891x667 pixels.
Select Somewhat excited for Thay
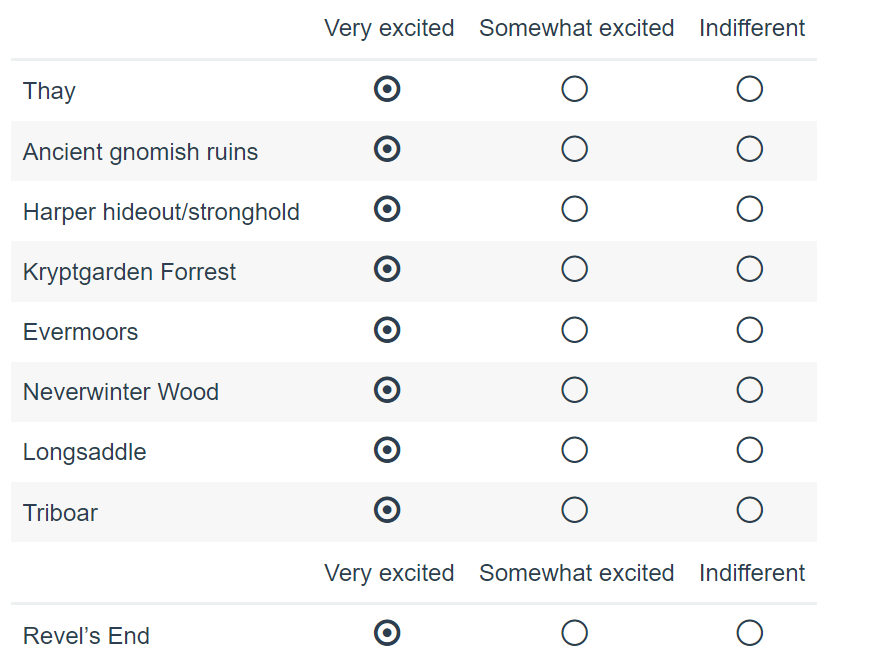click(574, 89)
